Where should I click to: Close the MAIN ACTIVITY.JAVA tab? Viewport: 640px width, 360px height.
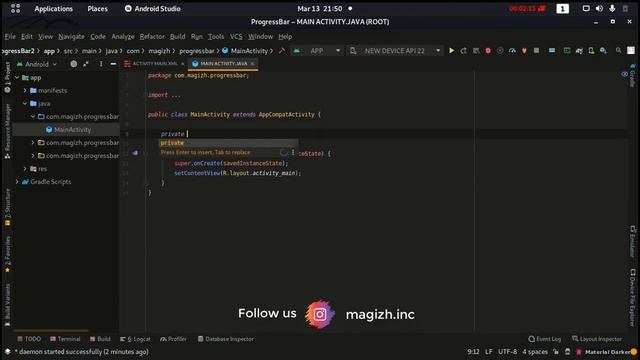pos(253,64)
